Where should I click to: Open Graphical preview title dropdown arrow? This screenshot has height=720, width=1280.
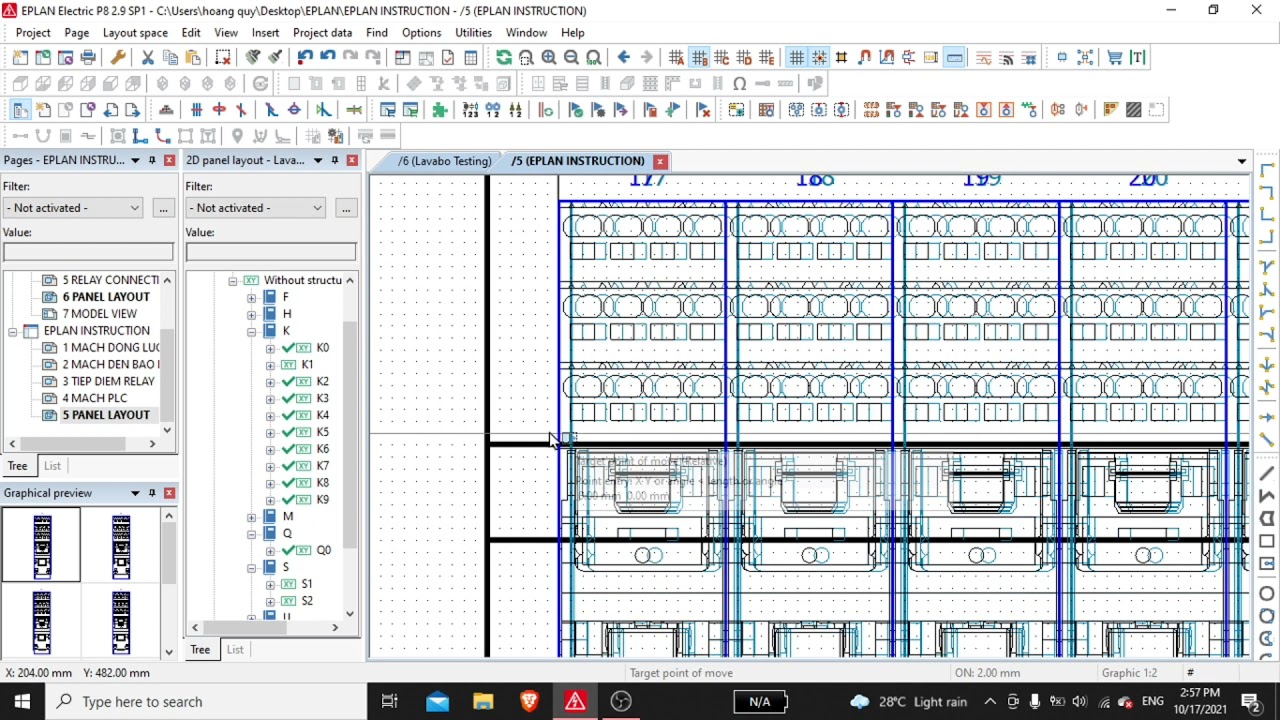click(x=135, y=493)
